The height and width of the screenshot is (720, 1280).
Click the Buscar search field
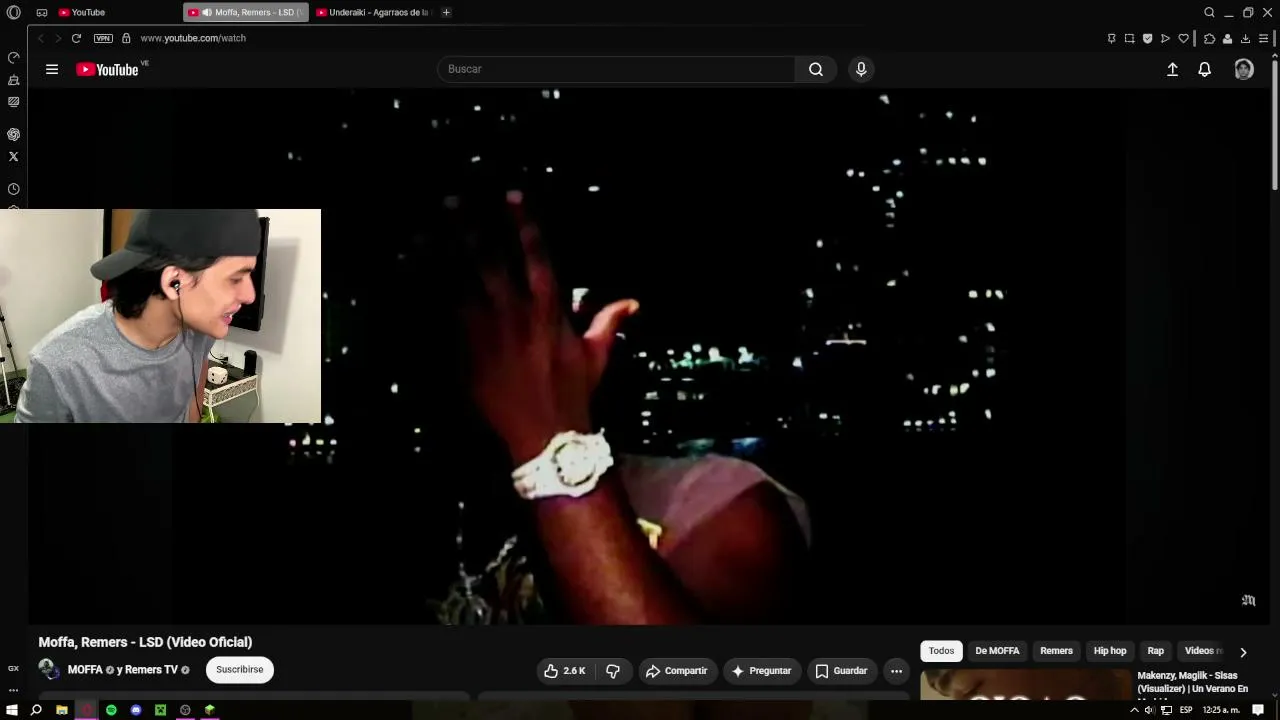point(616,69)
